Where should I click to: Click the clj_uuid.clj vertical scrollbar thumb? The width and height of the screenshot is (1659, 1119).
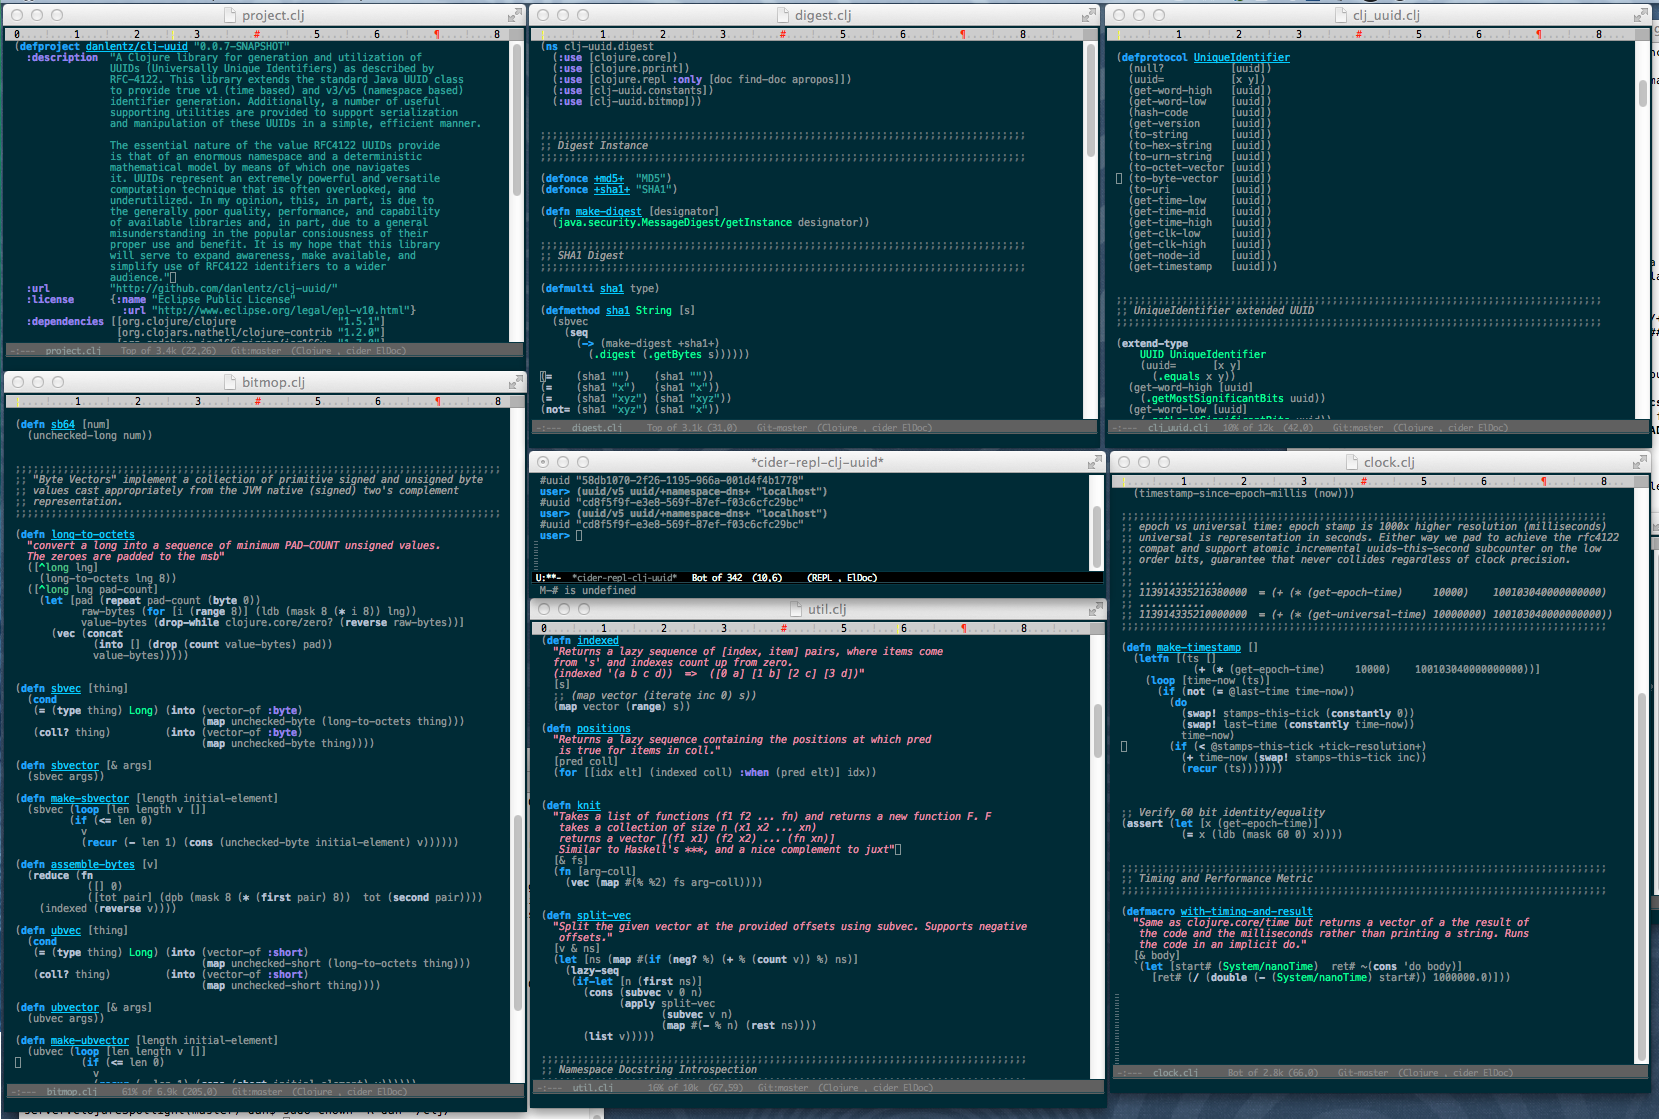click(1643, 93)
